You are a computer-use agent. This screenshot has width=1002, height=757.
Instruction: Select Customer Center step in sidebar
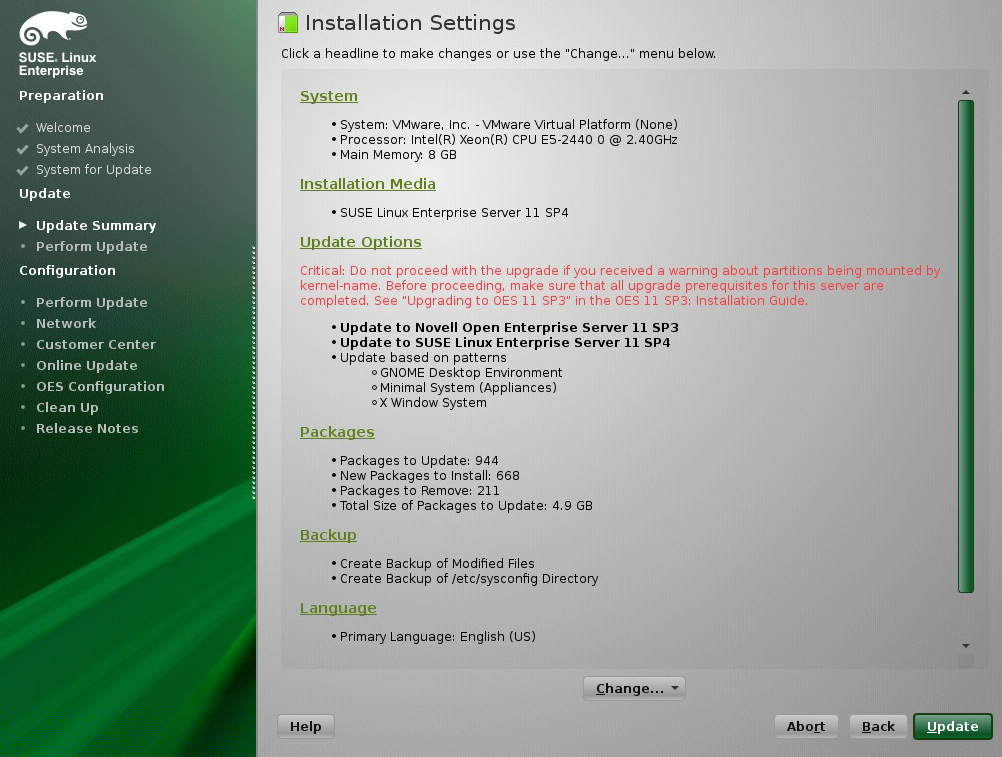pos(96,344)
